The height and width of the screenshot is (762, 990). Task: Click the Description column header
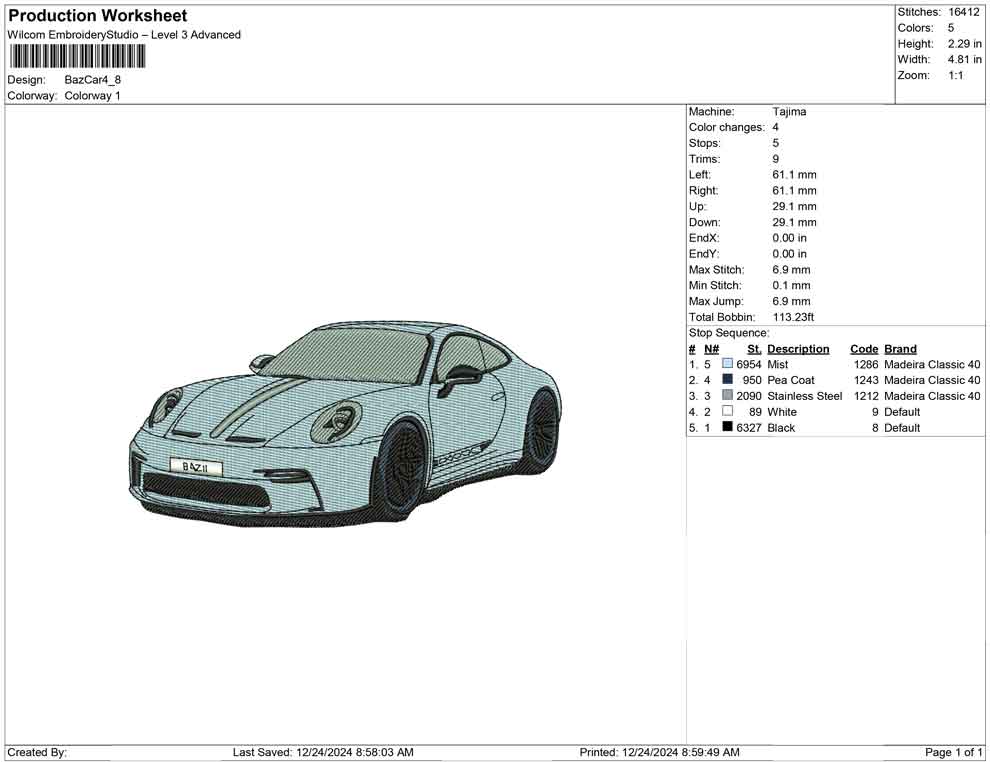tap(798, 349)
